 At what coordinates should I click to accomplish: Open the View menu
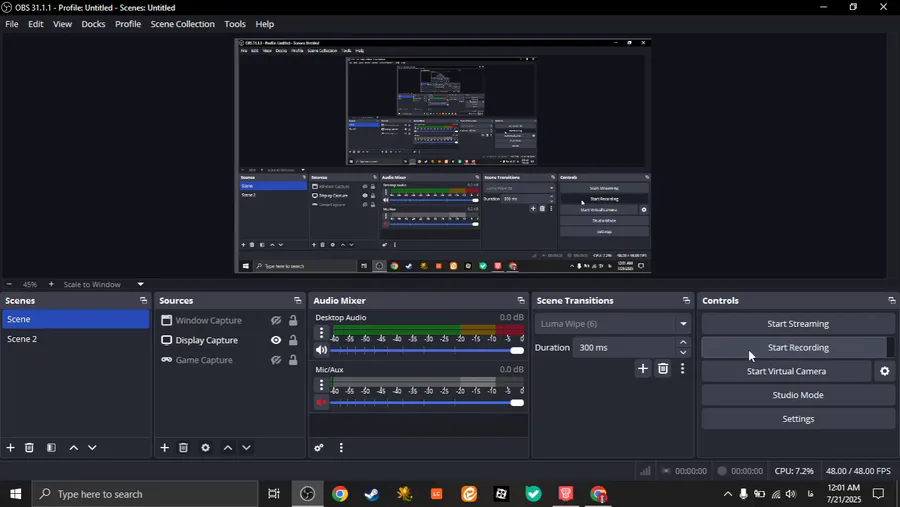[x=63, y=24]
